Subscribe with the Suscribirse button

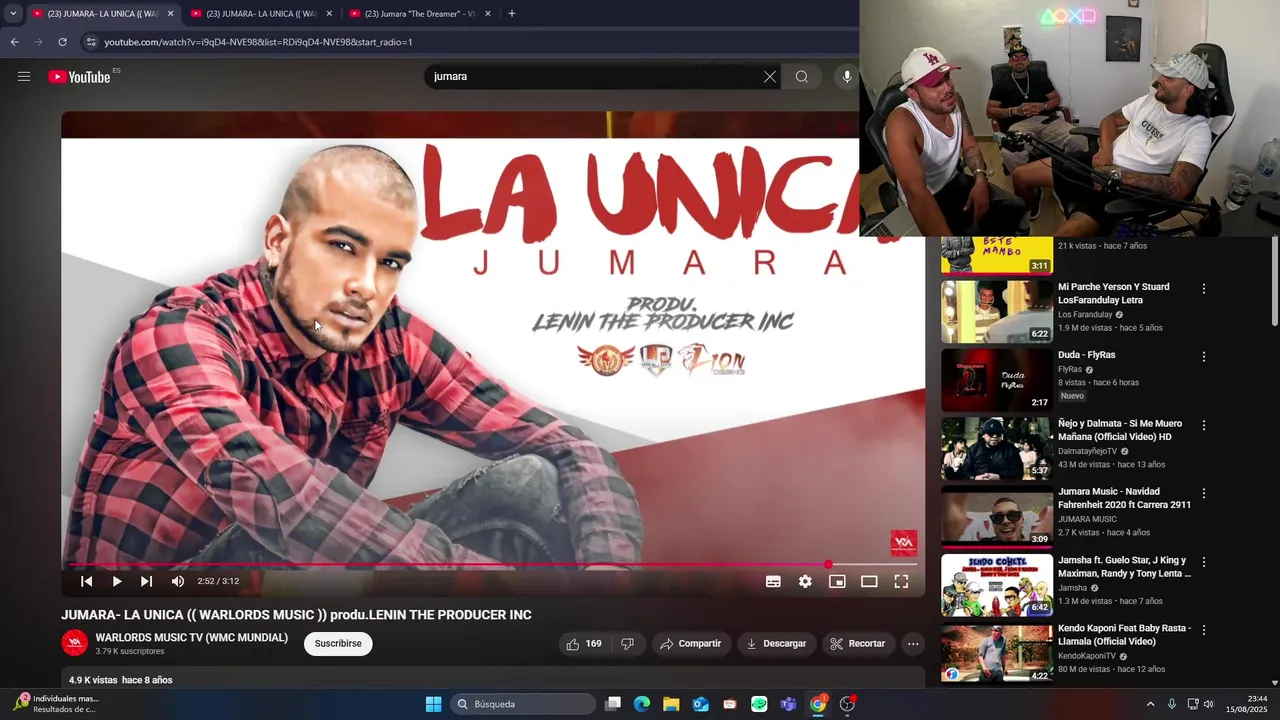(x=338, y=644)
